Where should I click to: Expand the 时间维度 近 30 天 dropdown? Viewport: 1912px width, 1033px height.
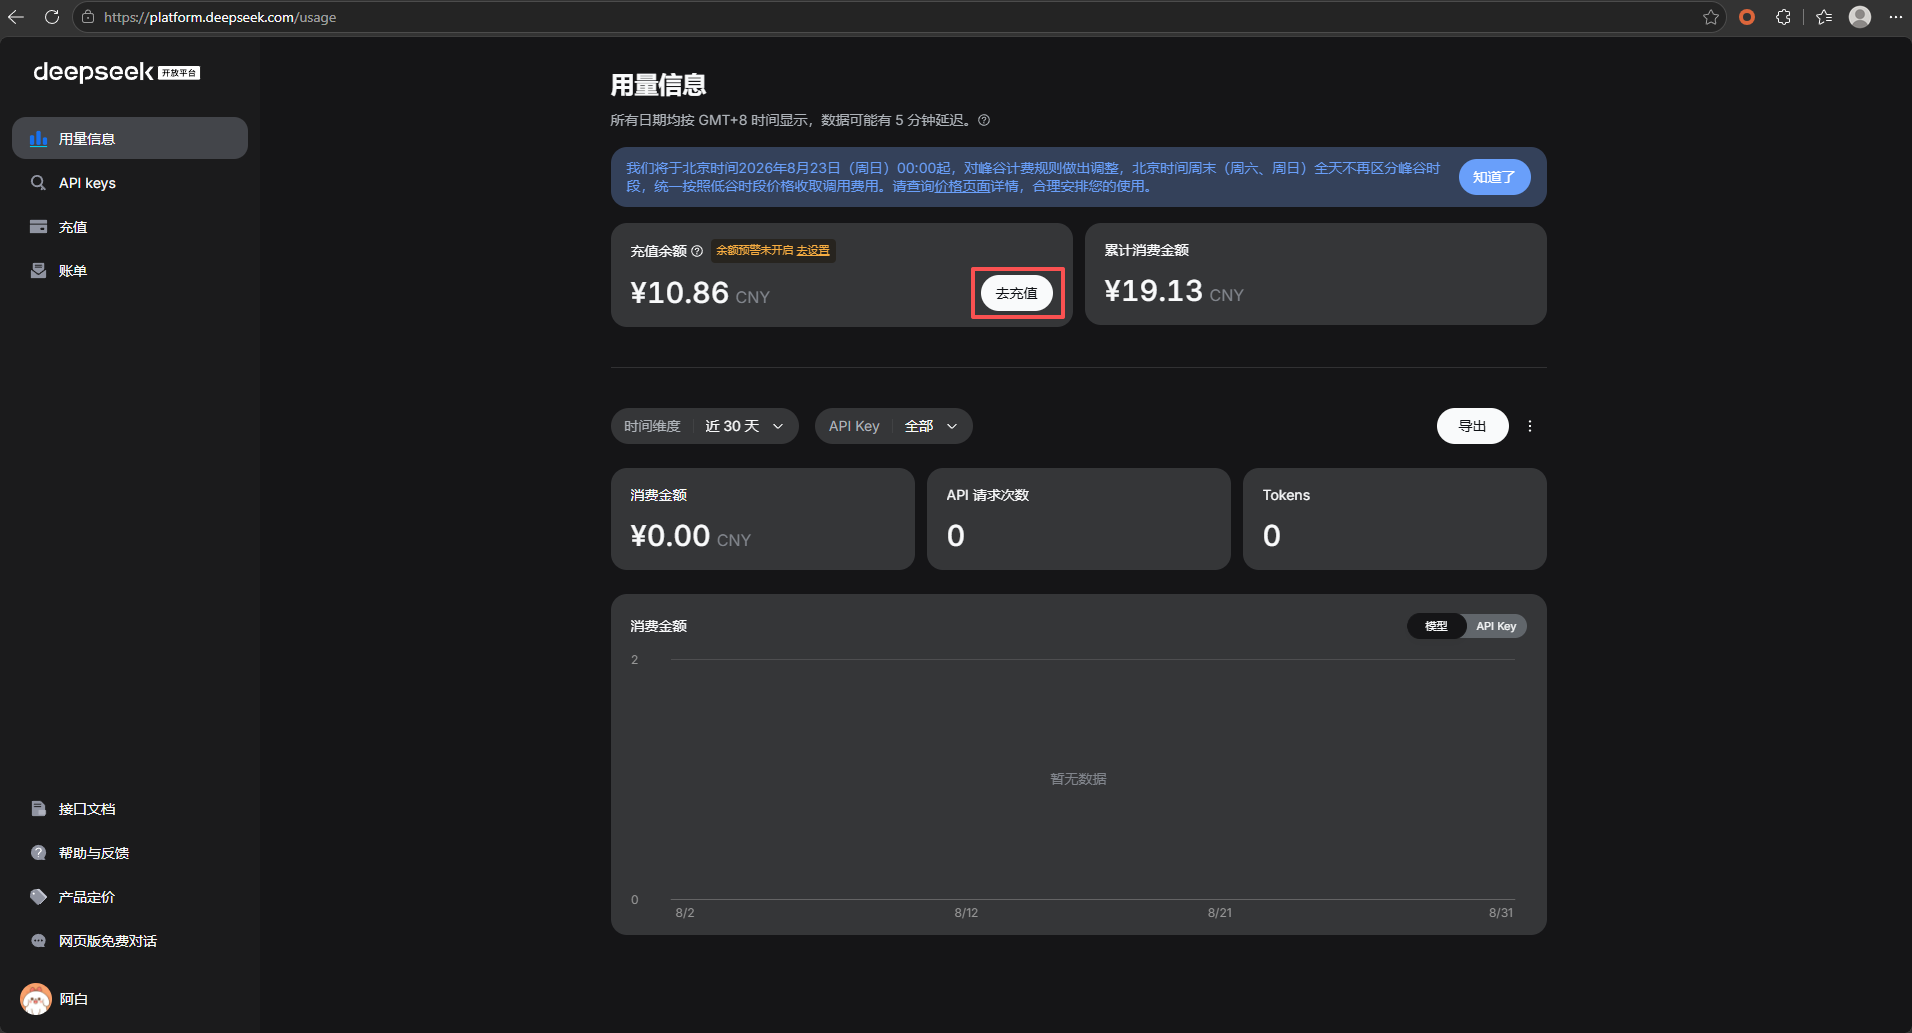tap(705, 426)
